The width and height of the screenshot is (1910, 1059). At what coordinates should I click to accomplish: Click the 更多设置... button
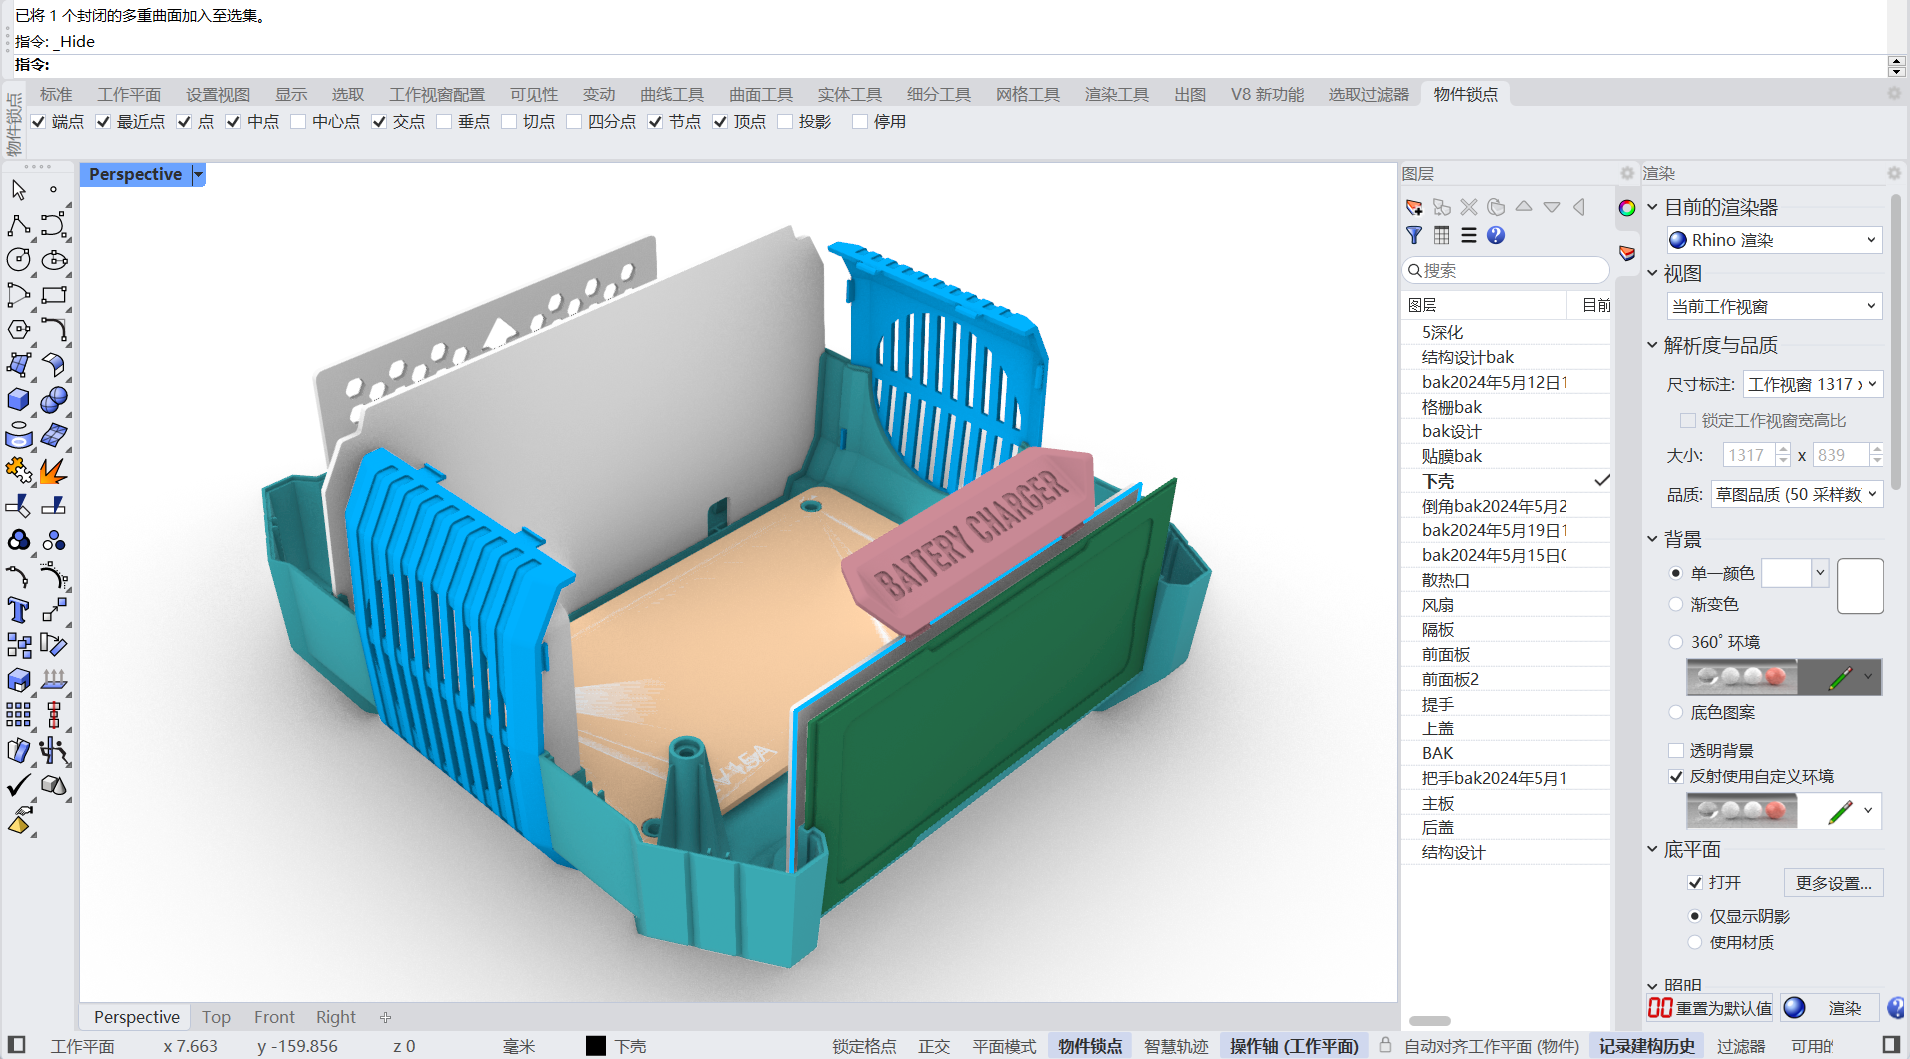pyautogui.click(x=1833, y=883)
